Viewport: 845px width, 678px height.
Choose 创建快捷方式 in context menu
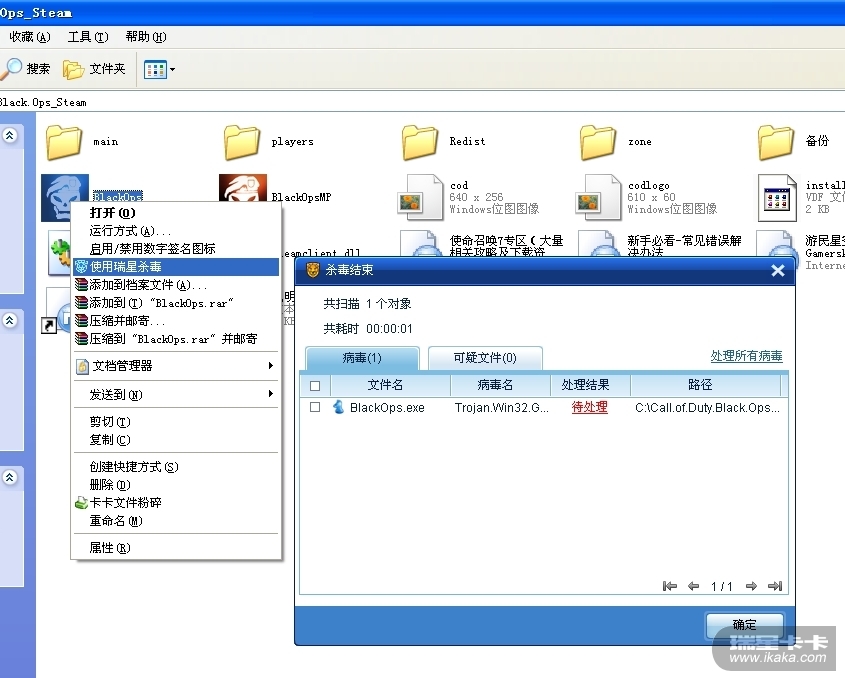(x=176, y=467)
